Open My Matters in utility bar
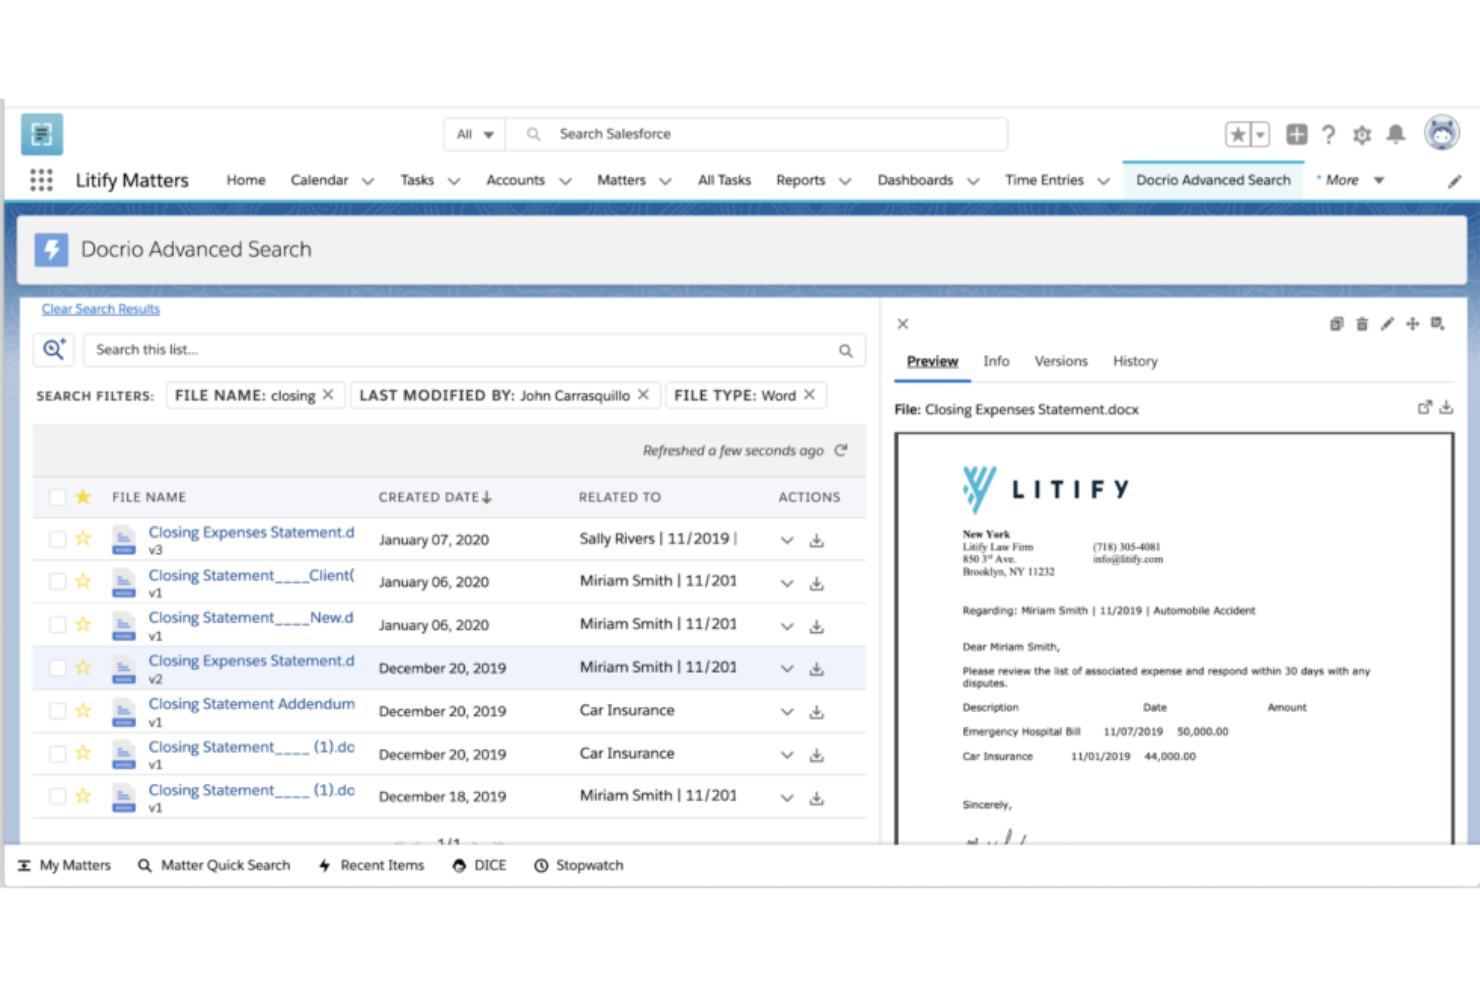Viewport: 1480px width, 987px height. (65, 865)
